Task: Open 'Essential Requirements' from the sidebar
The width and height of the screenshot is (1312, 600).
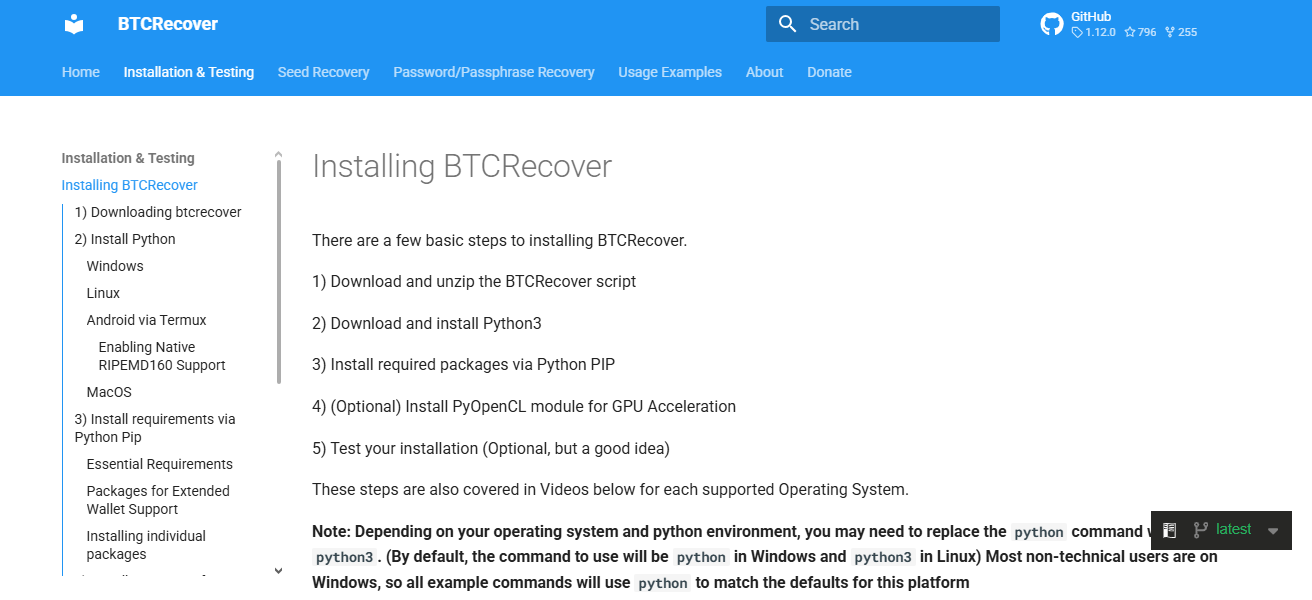Action: 159,464
